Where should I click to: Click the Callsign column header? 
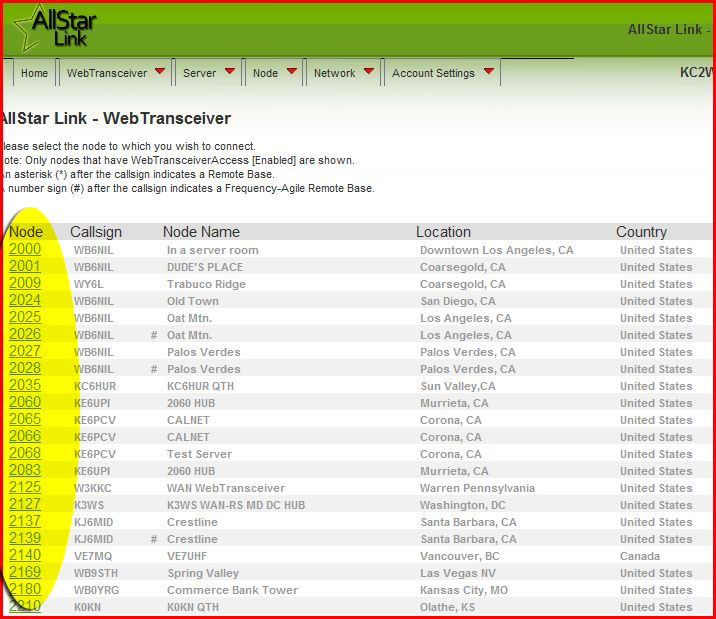(96, 232)
